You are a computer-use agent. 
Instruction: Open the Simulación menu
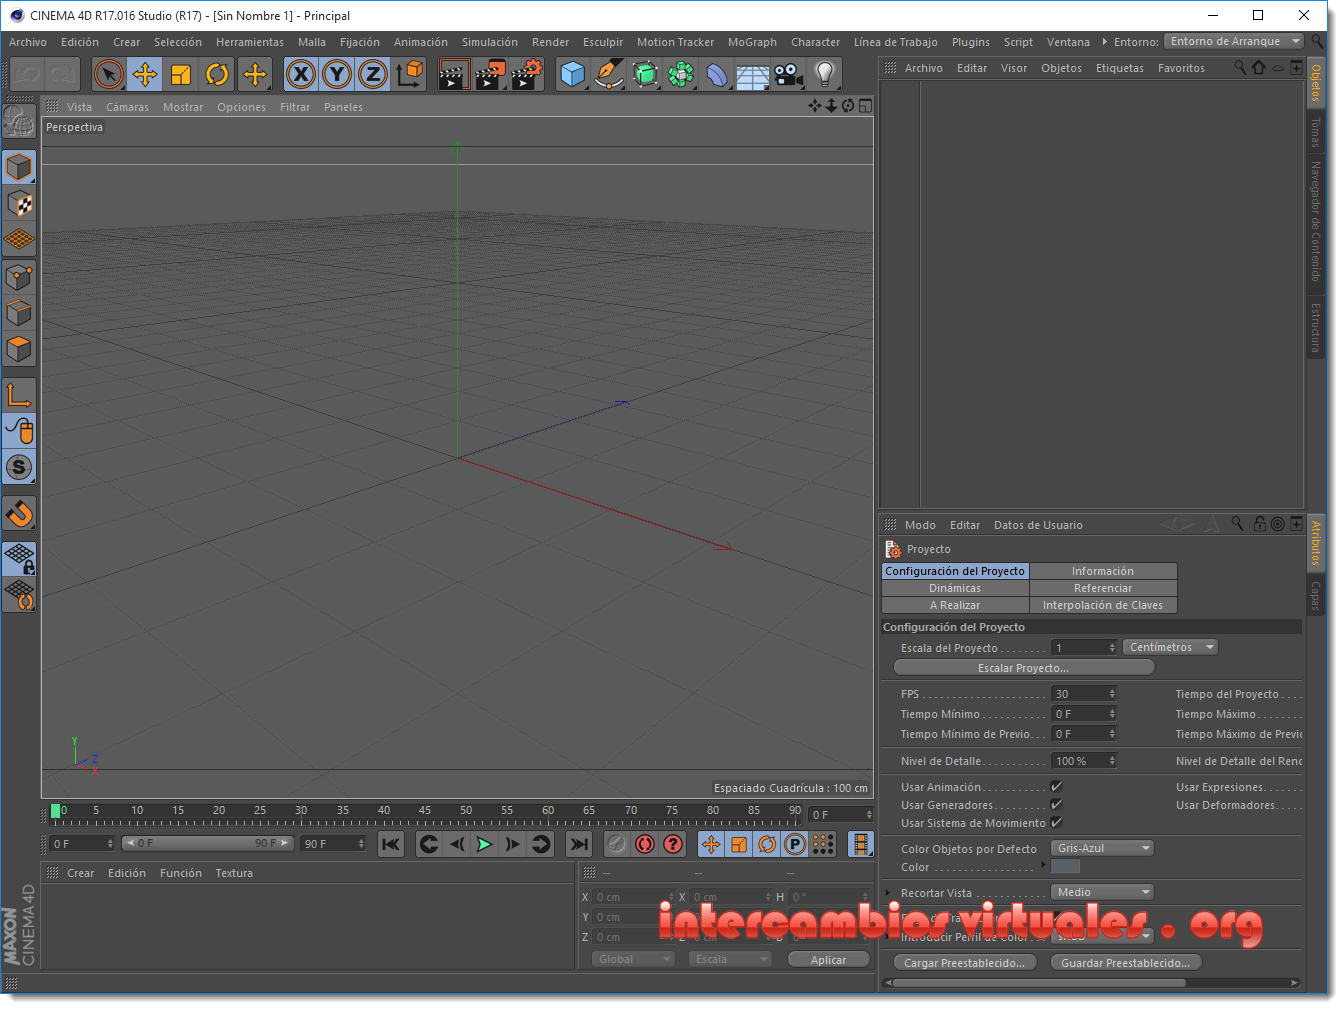(490, 42)
